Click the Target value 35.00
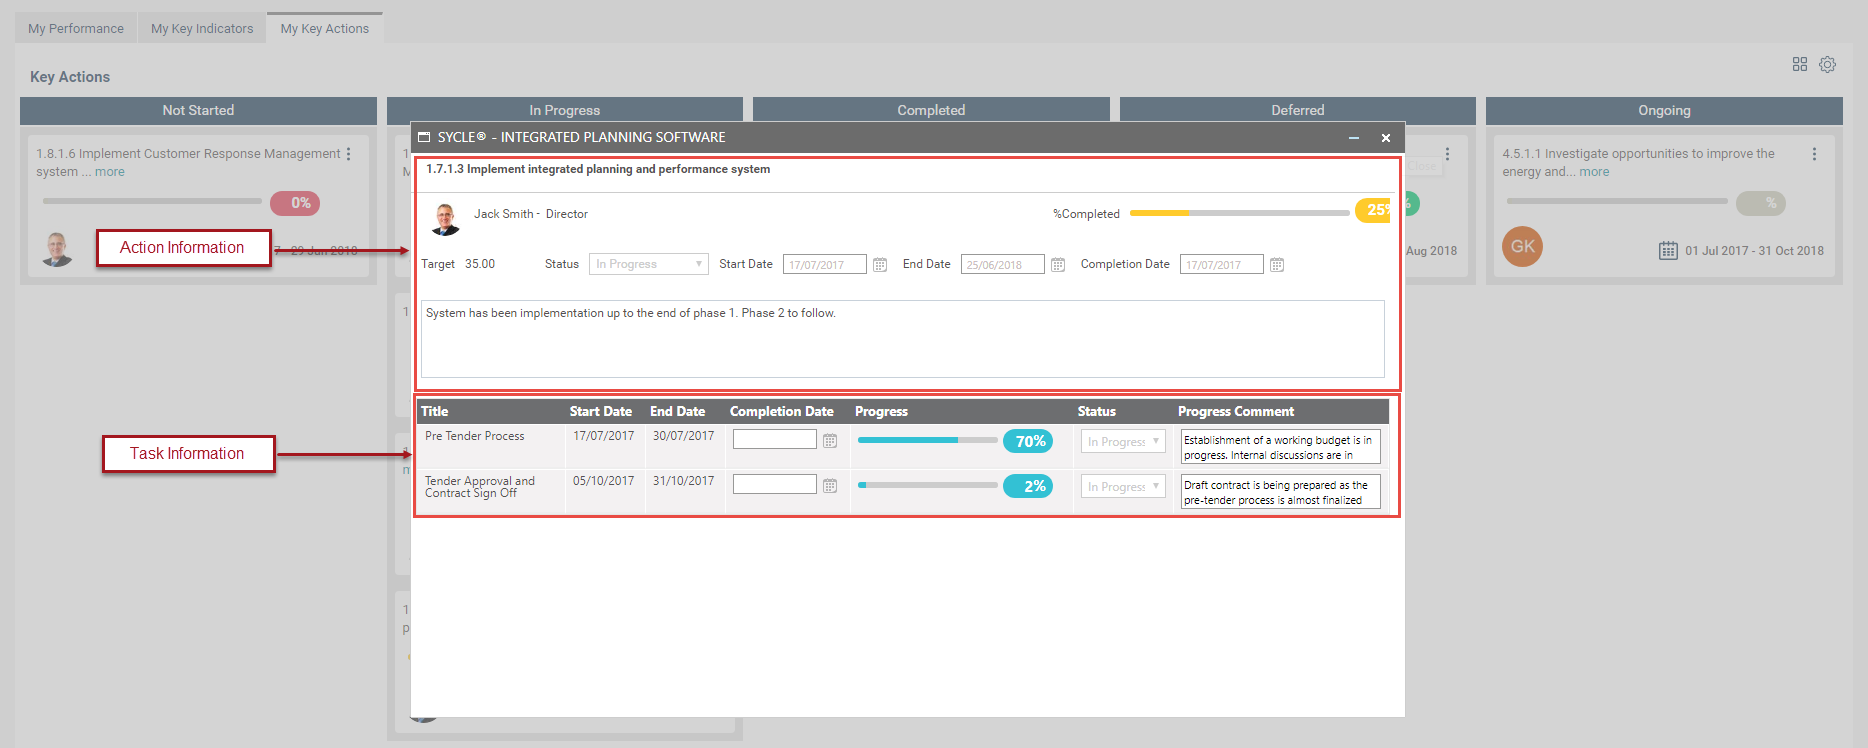This screenshot has width=1868, height=748. tap(480, 264)
